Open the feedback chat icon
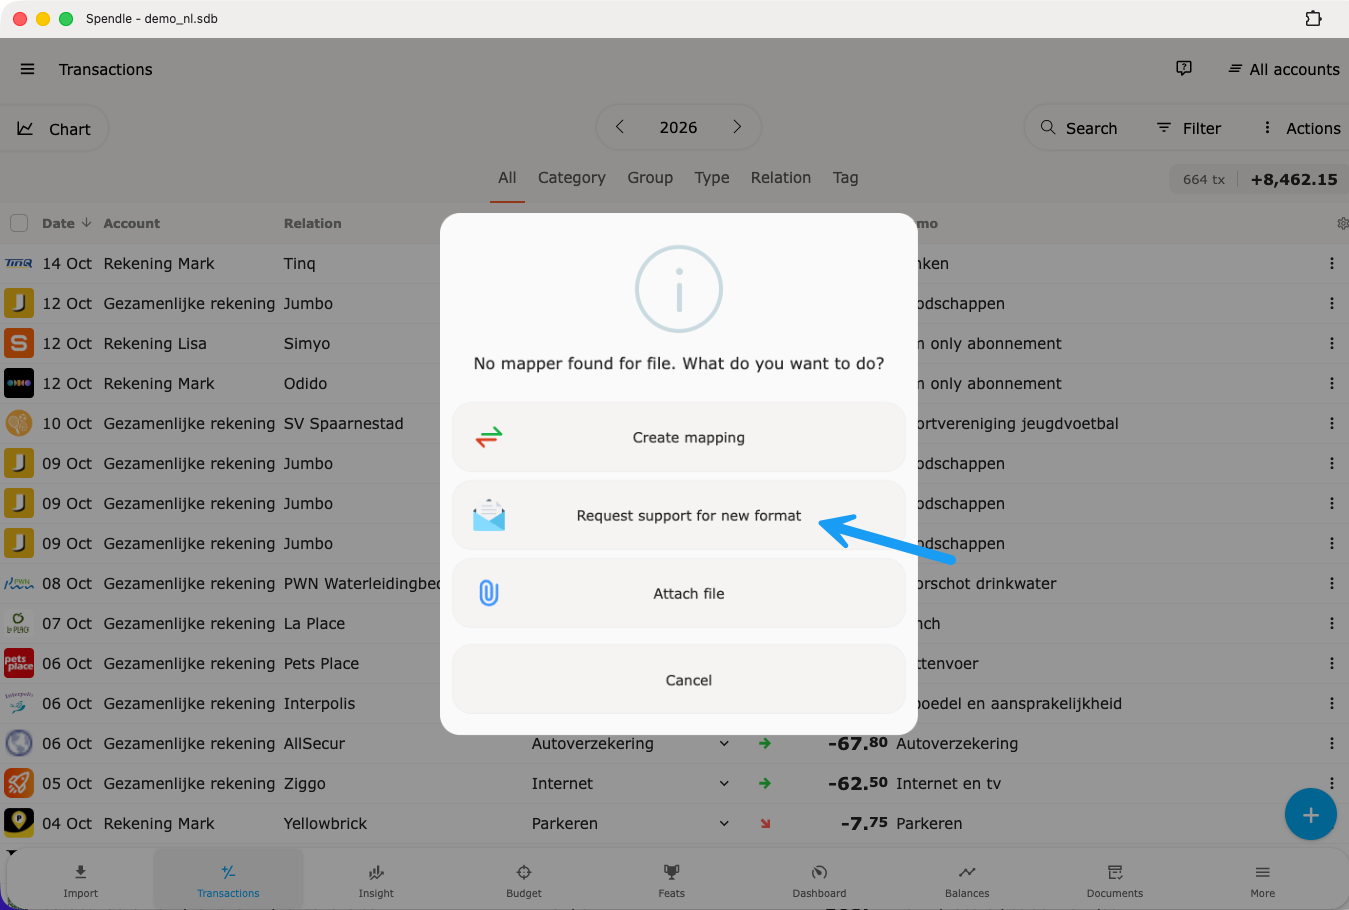The width and height of the screenshot is (1349, 910). point(1184,68)
